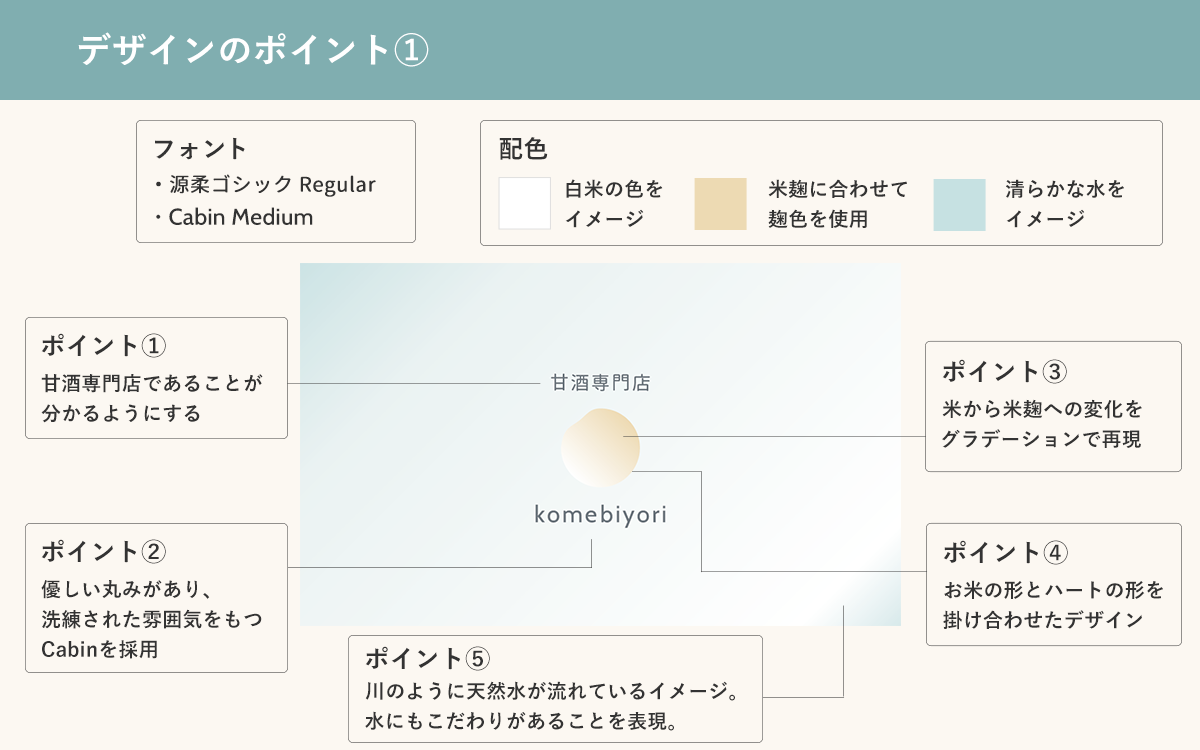Select the ポイント② Cabin callout box
Image resolution: width=1200 pixels, height=750 pixels.
156,598
